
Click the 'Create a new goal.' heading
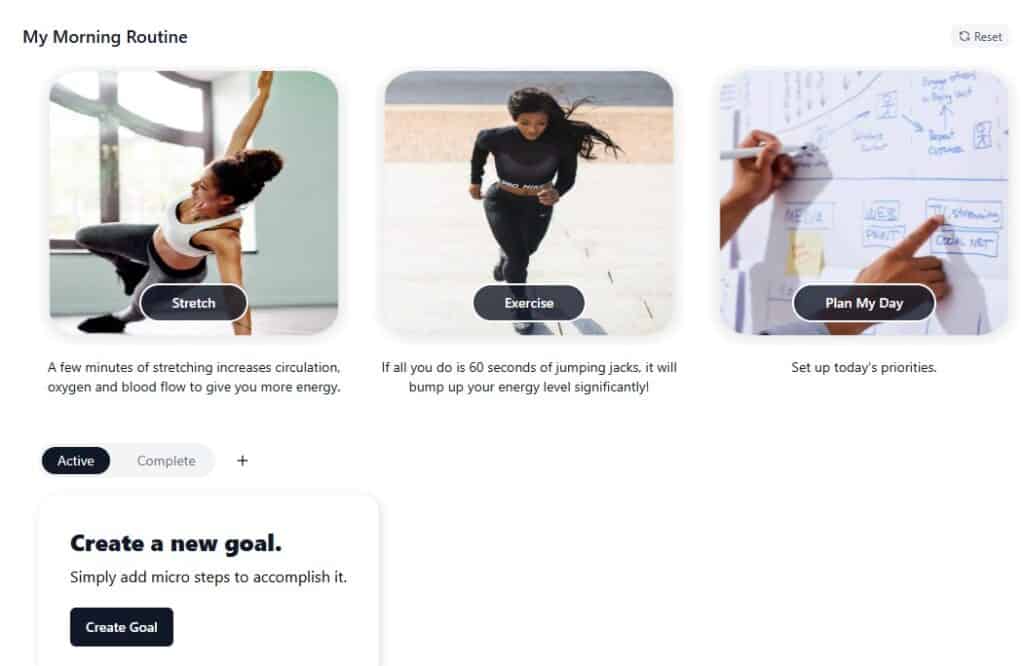(x=176, y=543)
